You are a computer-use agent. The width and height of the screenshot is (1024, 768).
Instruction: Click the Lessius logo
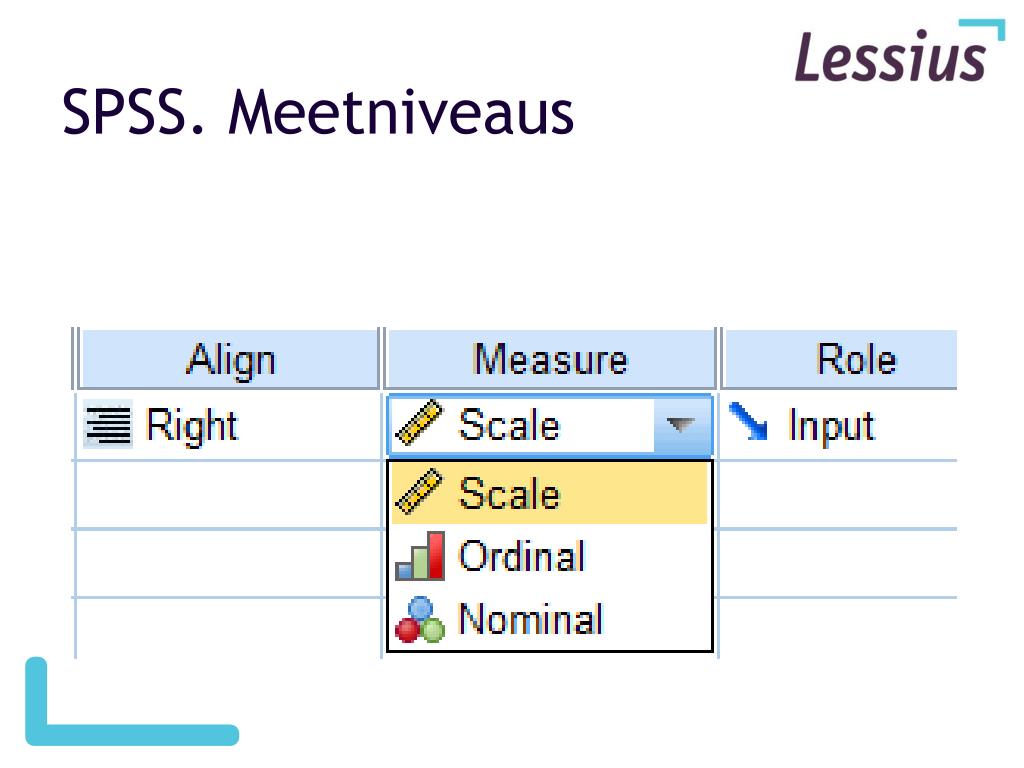(x=899, y=52)
